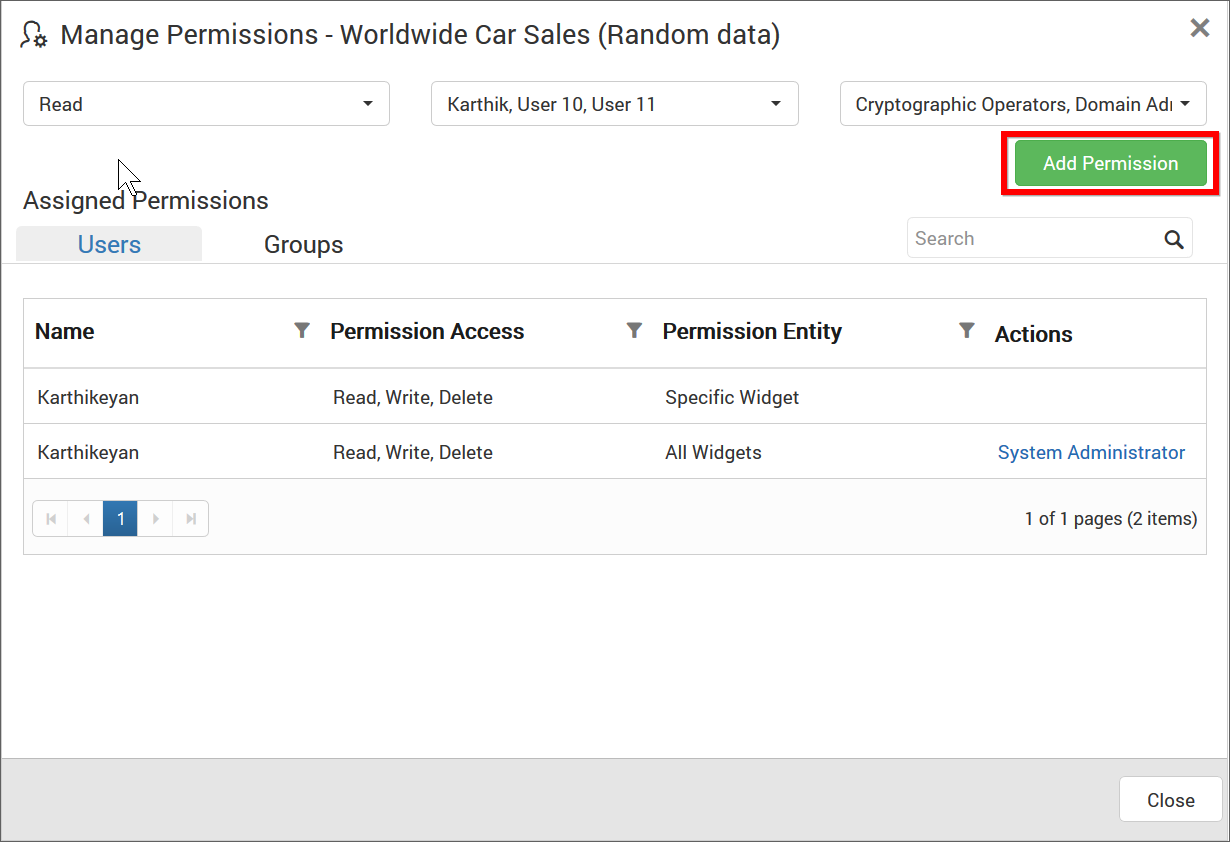
Task: Open the Permission Access column filter icon
Action: pyautogui.click(x=634, y=330)
